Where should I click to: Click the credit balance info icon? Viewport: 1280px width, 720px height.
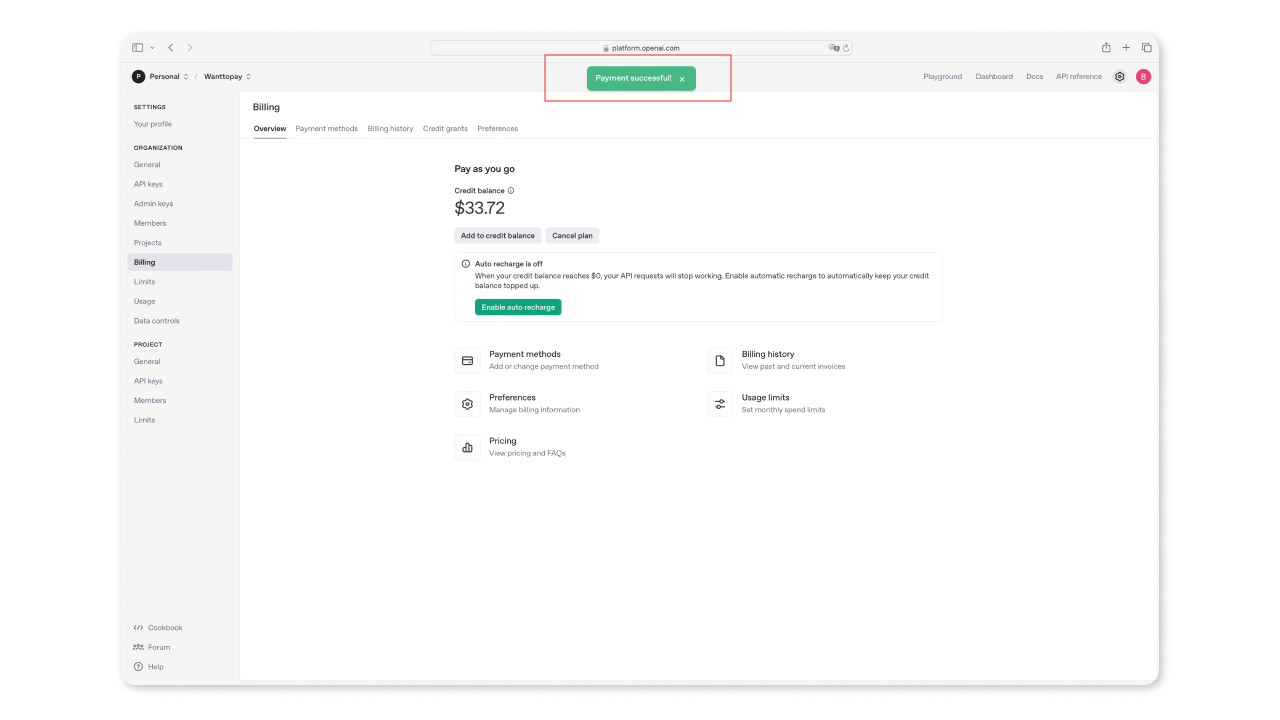click(511, 191)
